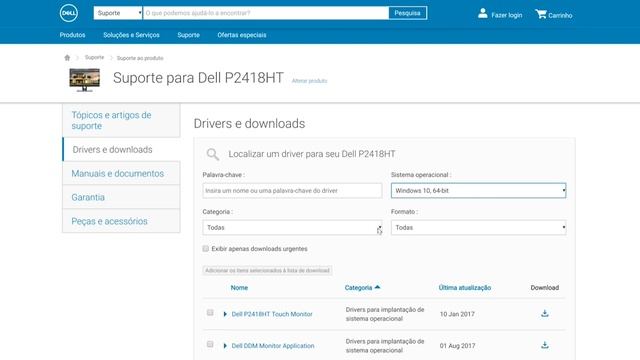Open the Categoria dropdown set to Todas
Viewport: 640px width, 360px height.
[x=292, y=227]
